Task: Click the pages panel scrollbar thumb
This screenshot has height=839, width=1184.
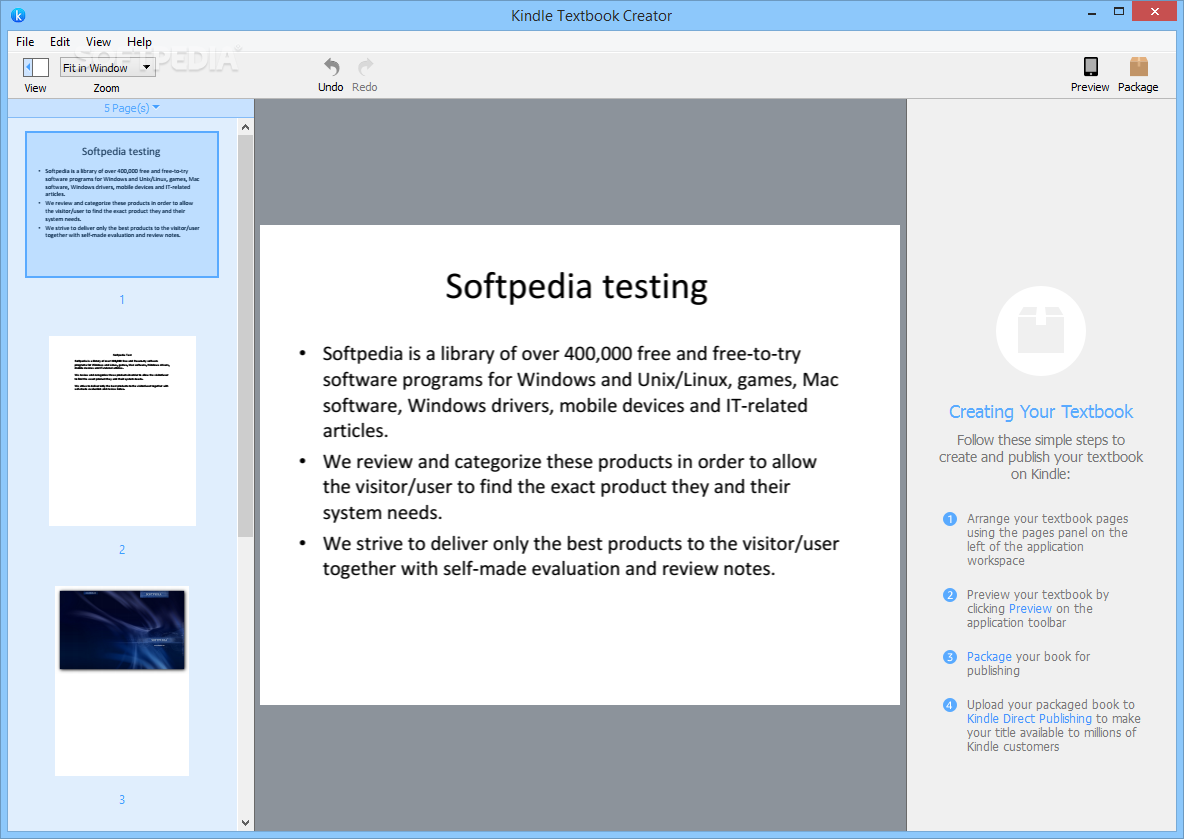Action: (245, 336)
